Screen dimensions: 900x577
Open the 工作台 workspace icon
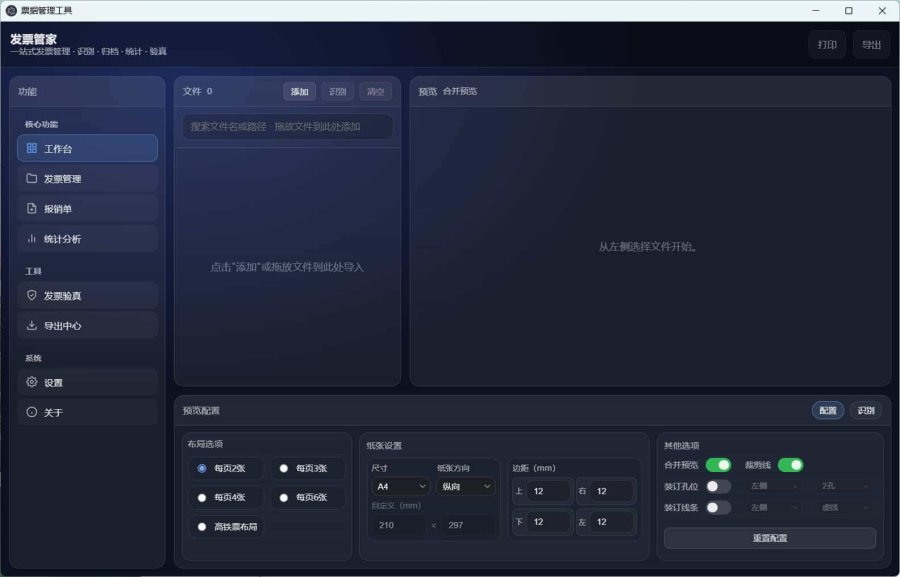[x=32, y=148]
